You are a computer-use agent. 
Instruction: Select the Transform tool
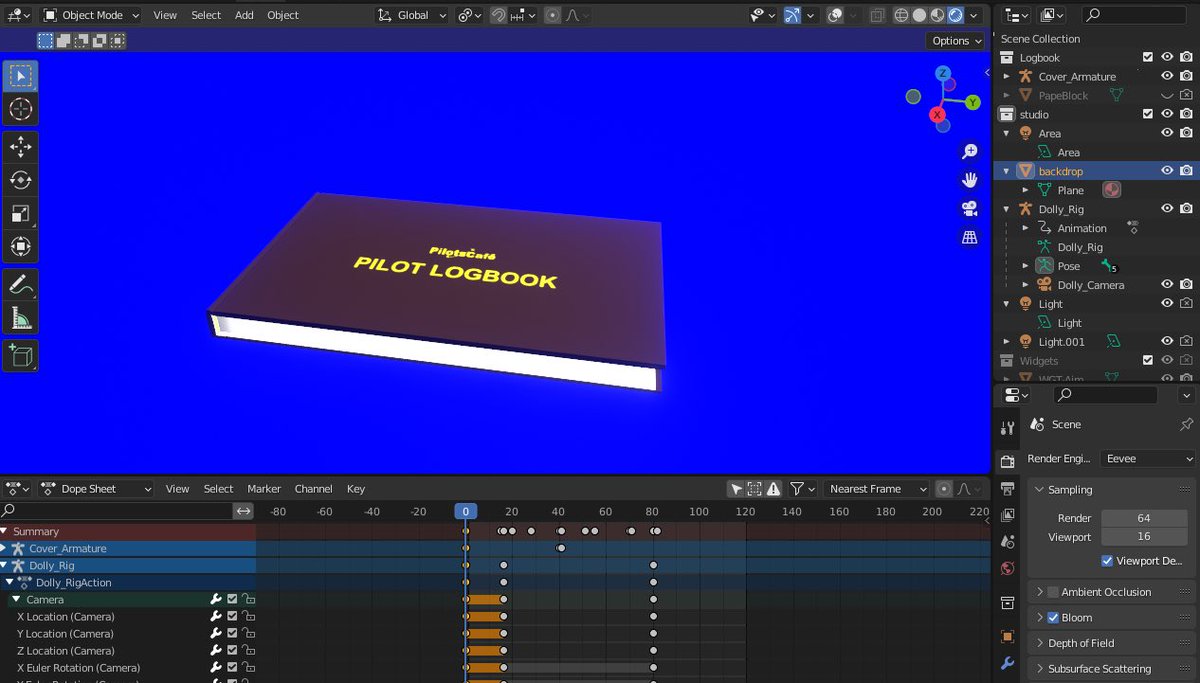(20, 246)
